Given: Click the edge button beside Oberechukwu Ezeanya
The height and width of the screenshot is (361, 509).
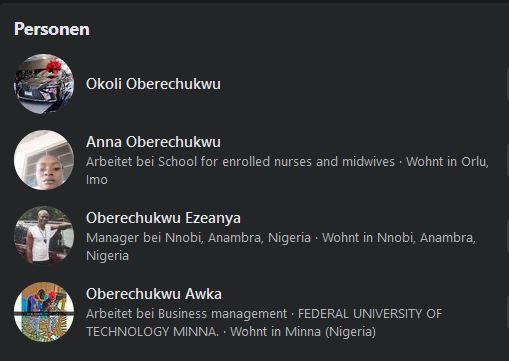Looking at the screenshot, I should [507, 236].
